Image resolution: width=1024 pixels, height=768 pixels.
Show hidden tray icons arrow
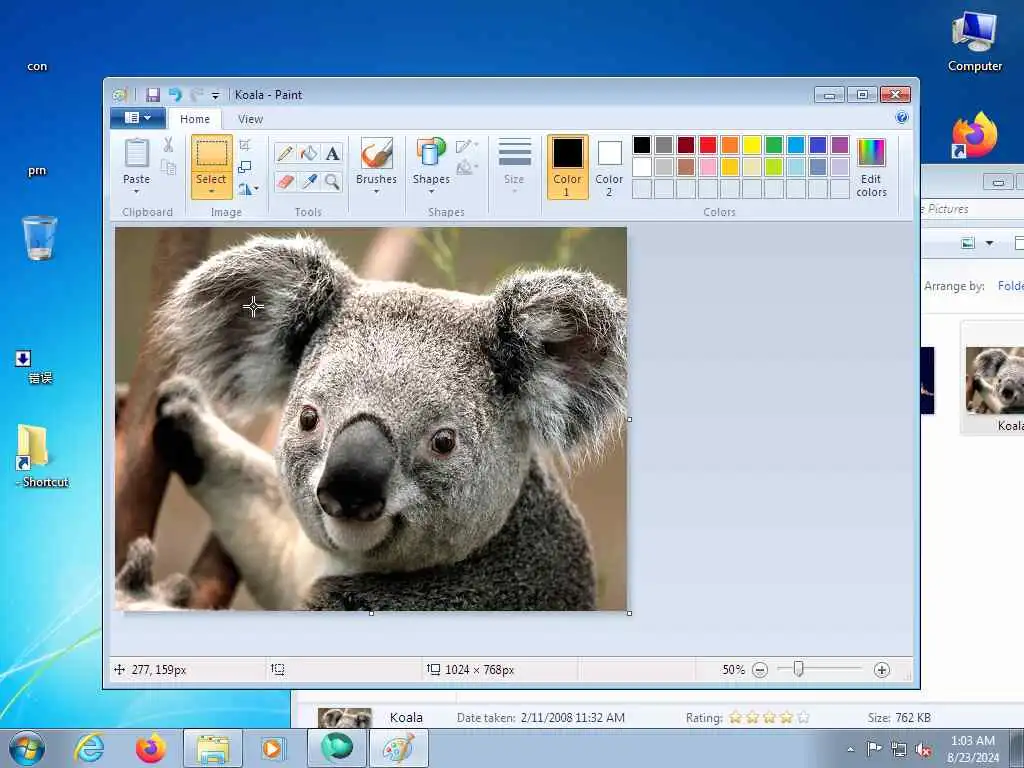click(850, 749)
